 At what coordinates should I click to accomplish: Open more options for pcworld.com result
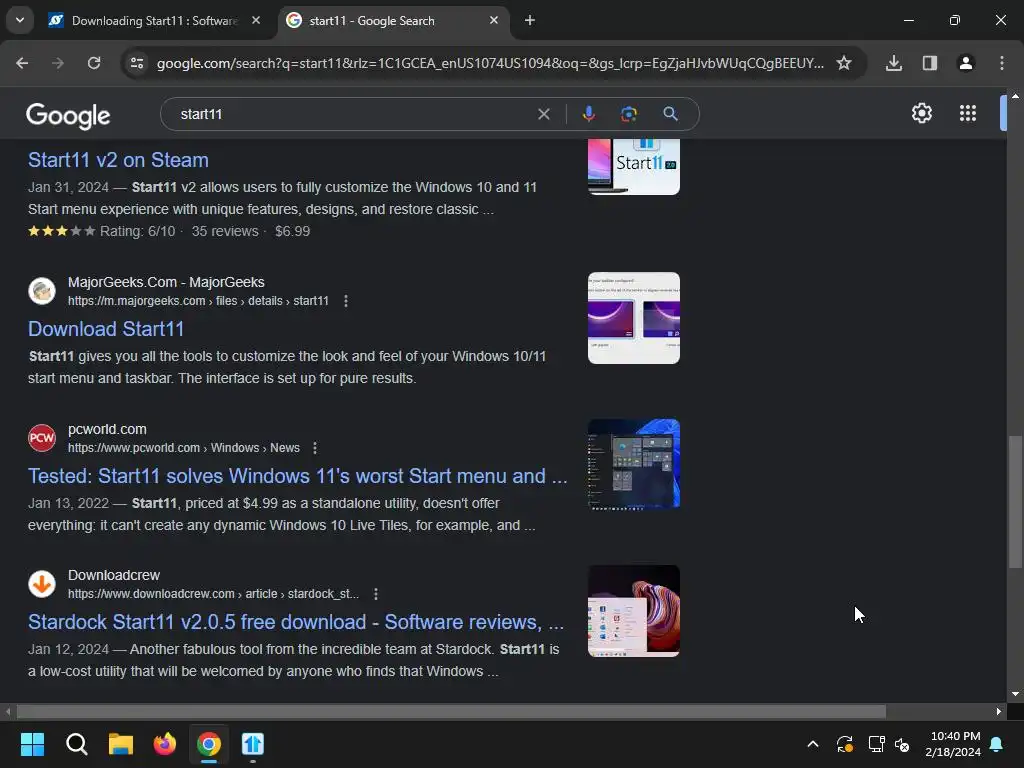pos(315,448)
